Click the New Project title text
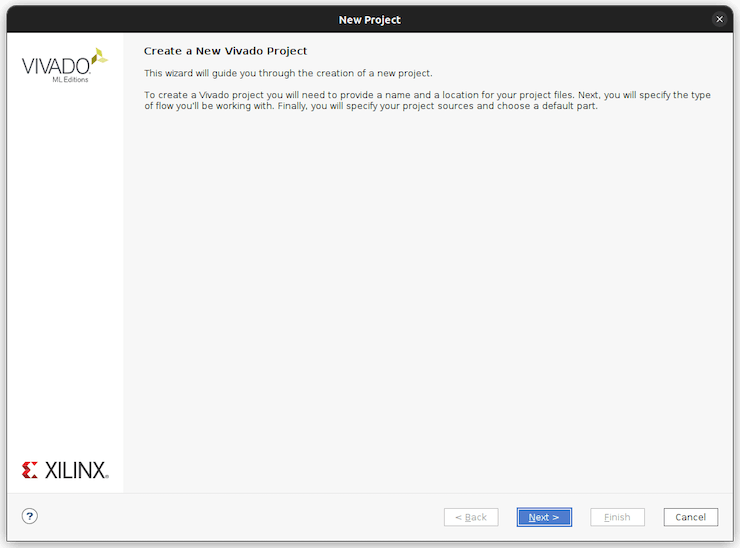This screenshot has height=548, width=740. pyautogui.click(x=370, y=20)
